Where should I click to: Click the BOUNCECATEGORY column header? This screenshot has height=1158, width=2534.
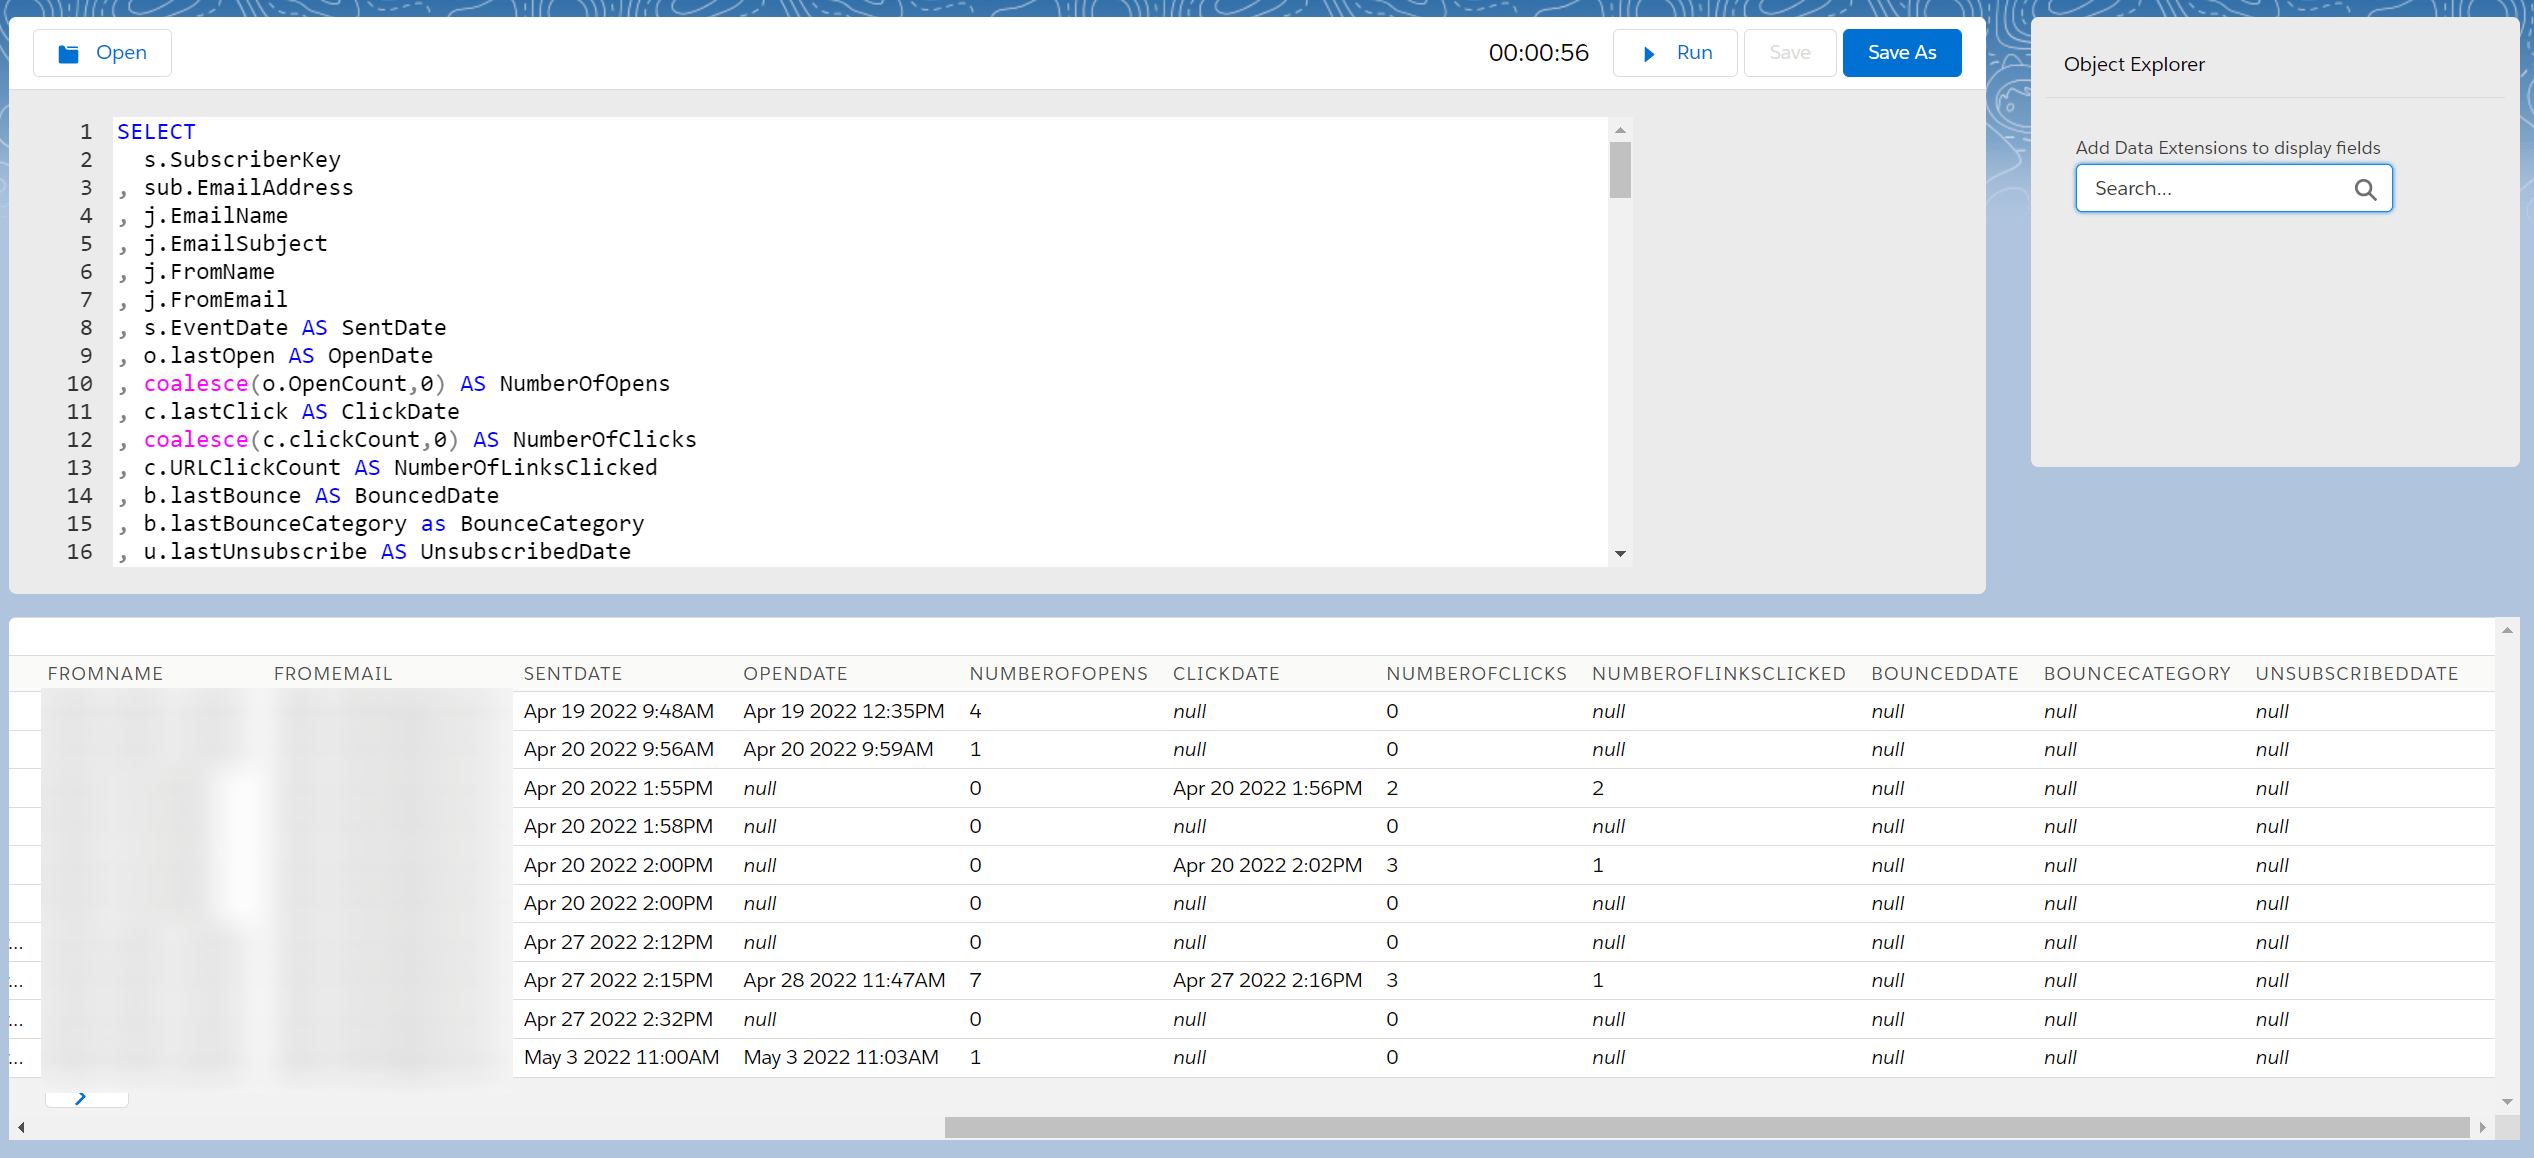2136,674
